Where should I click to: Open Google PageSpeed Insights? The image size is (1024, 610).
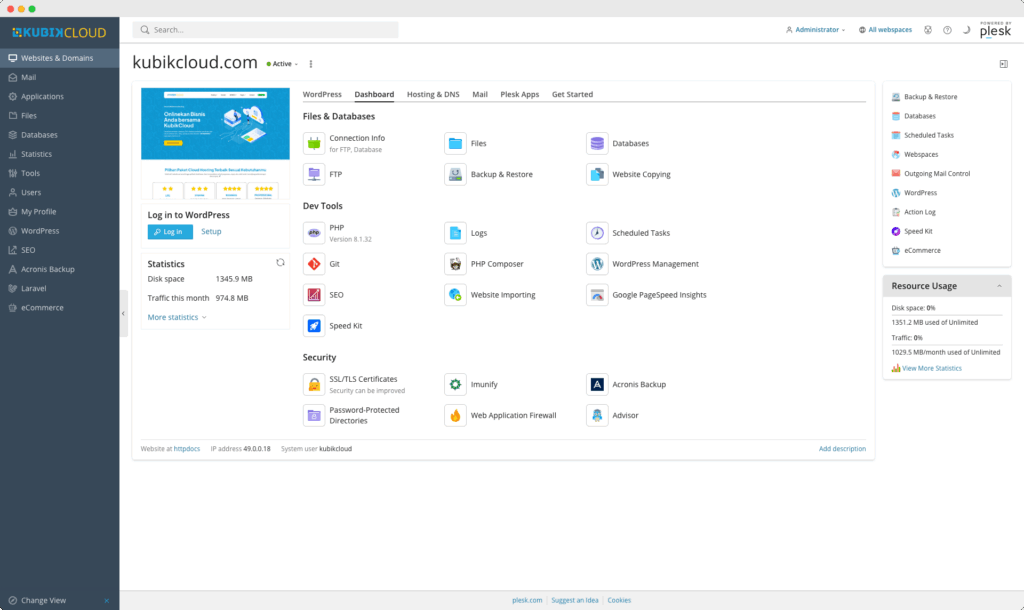647,295
